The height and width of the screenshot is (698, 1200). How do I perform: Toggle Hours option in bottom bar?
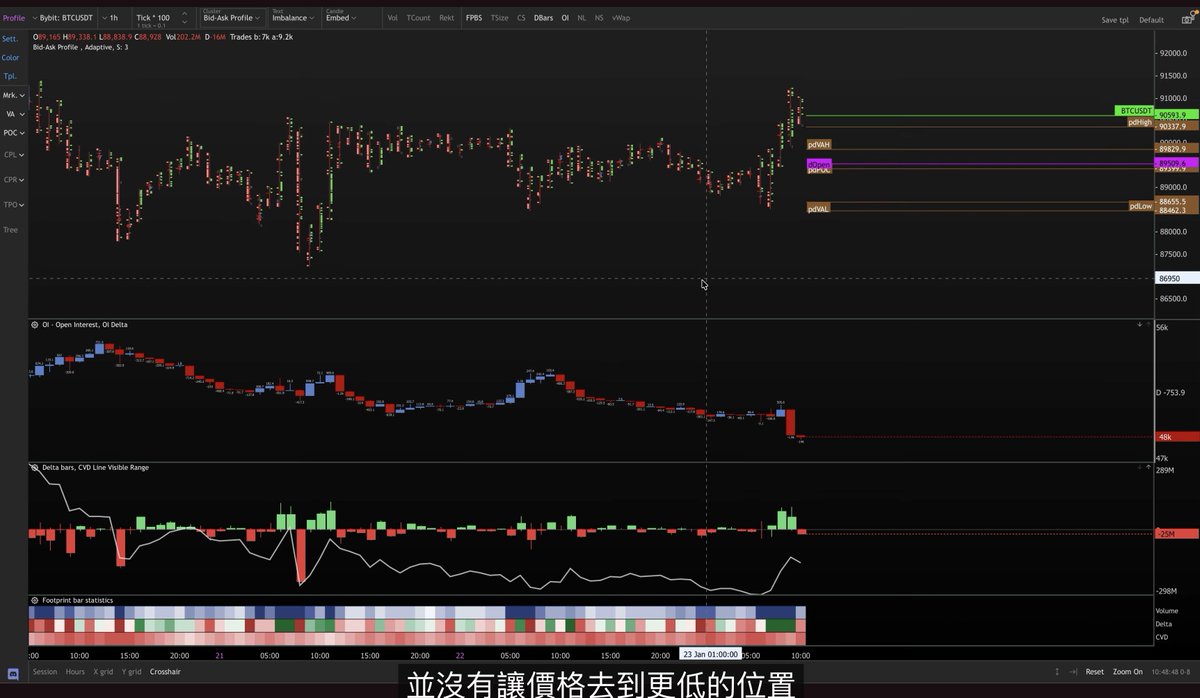[x=75, y=672]
